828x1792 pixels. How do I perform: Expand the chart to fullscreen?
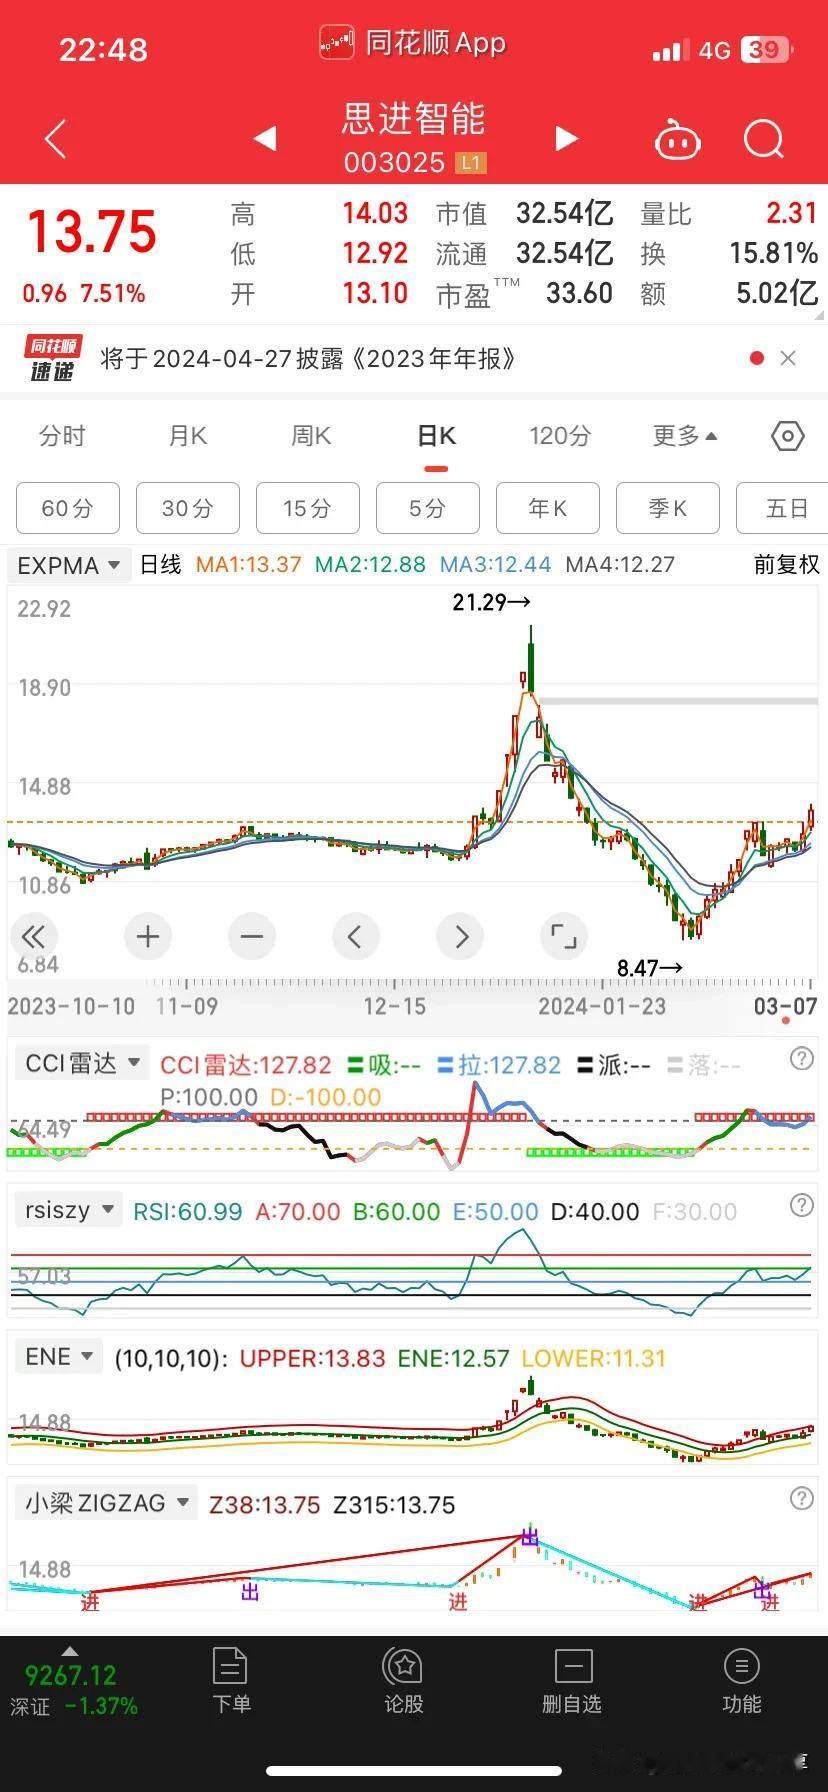click(x=564, y=937)
